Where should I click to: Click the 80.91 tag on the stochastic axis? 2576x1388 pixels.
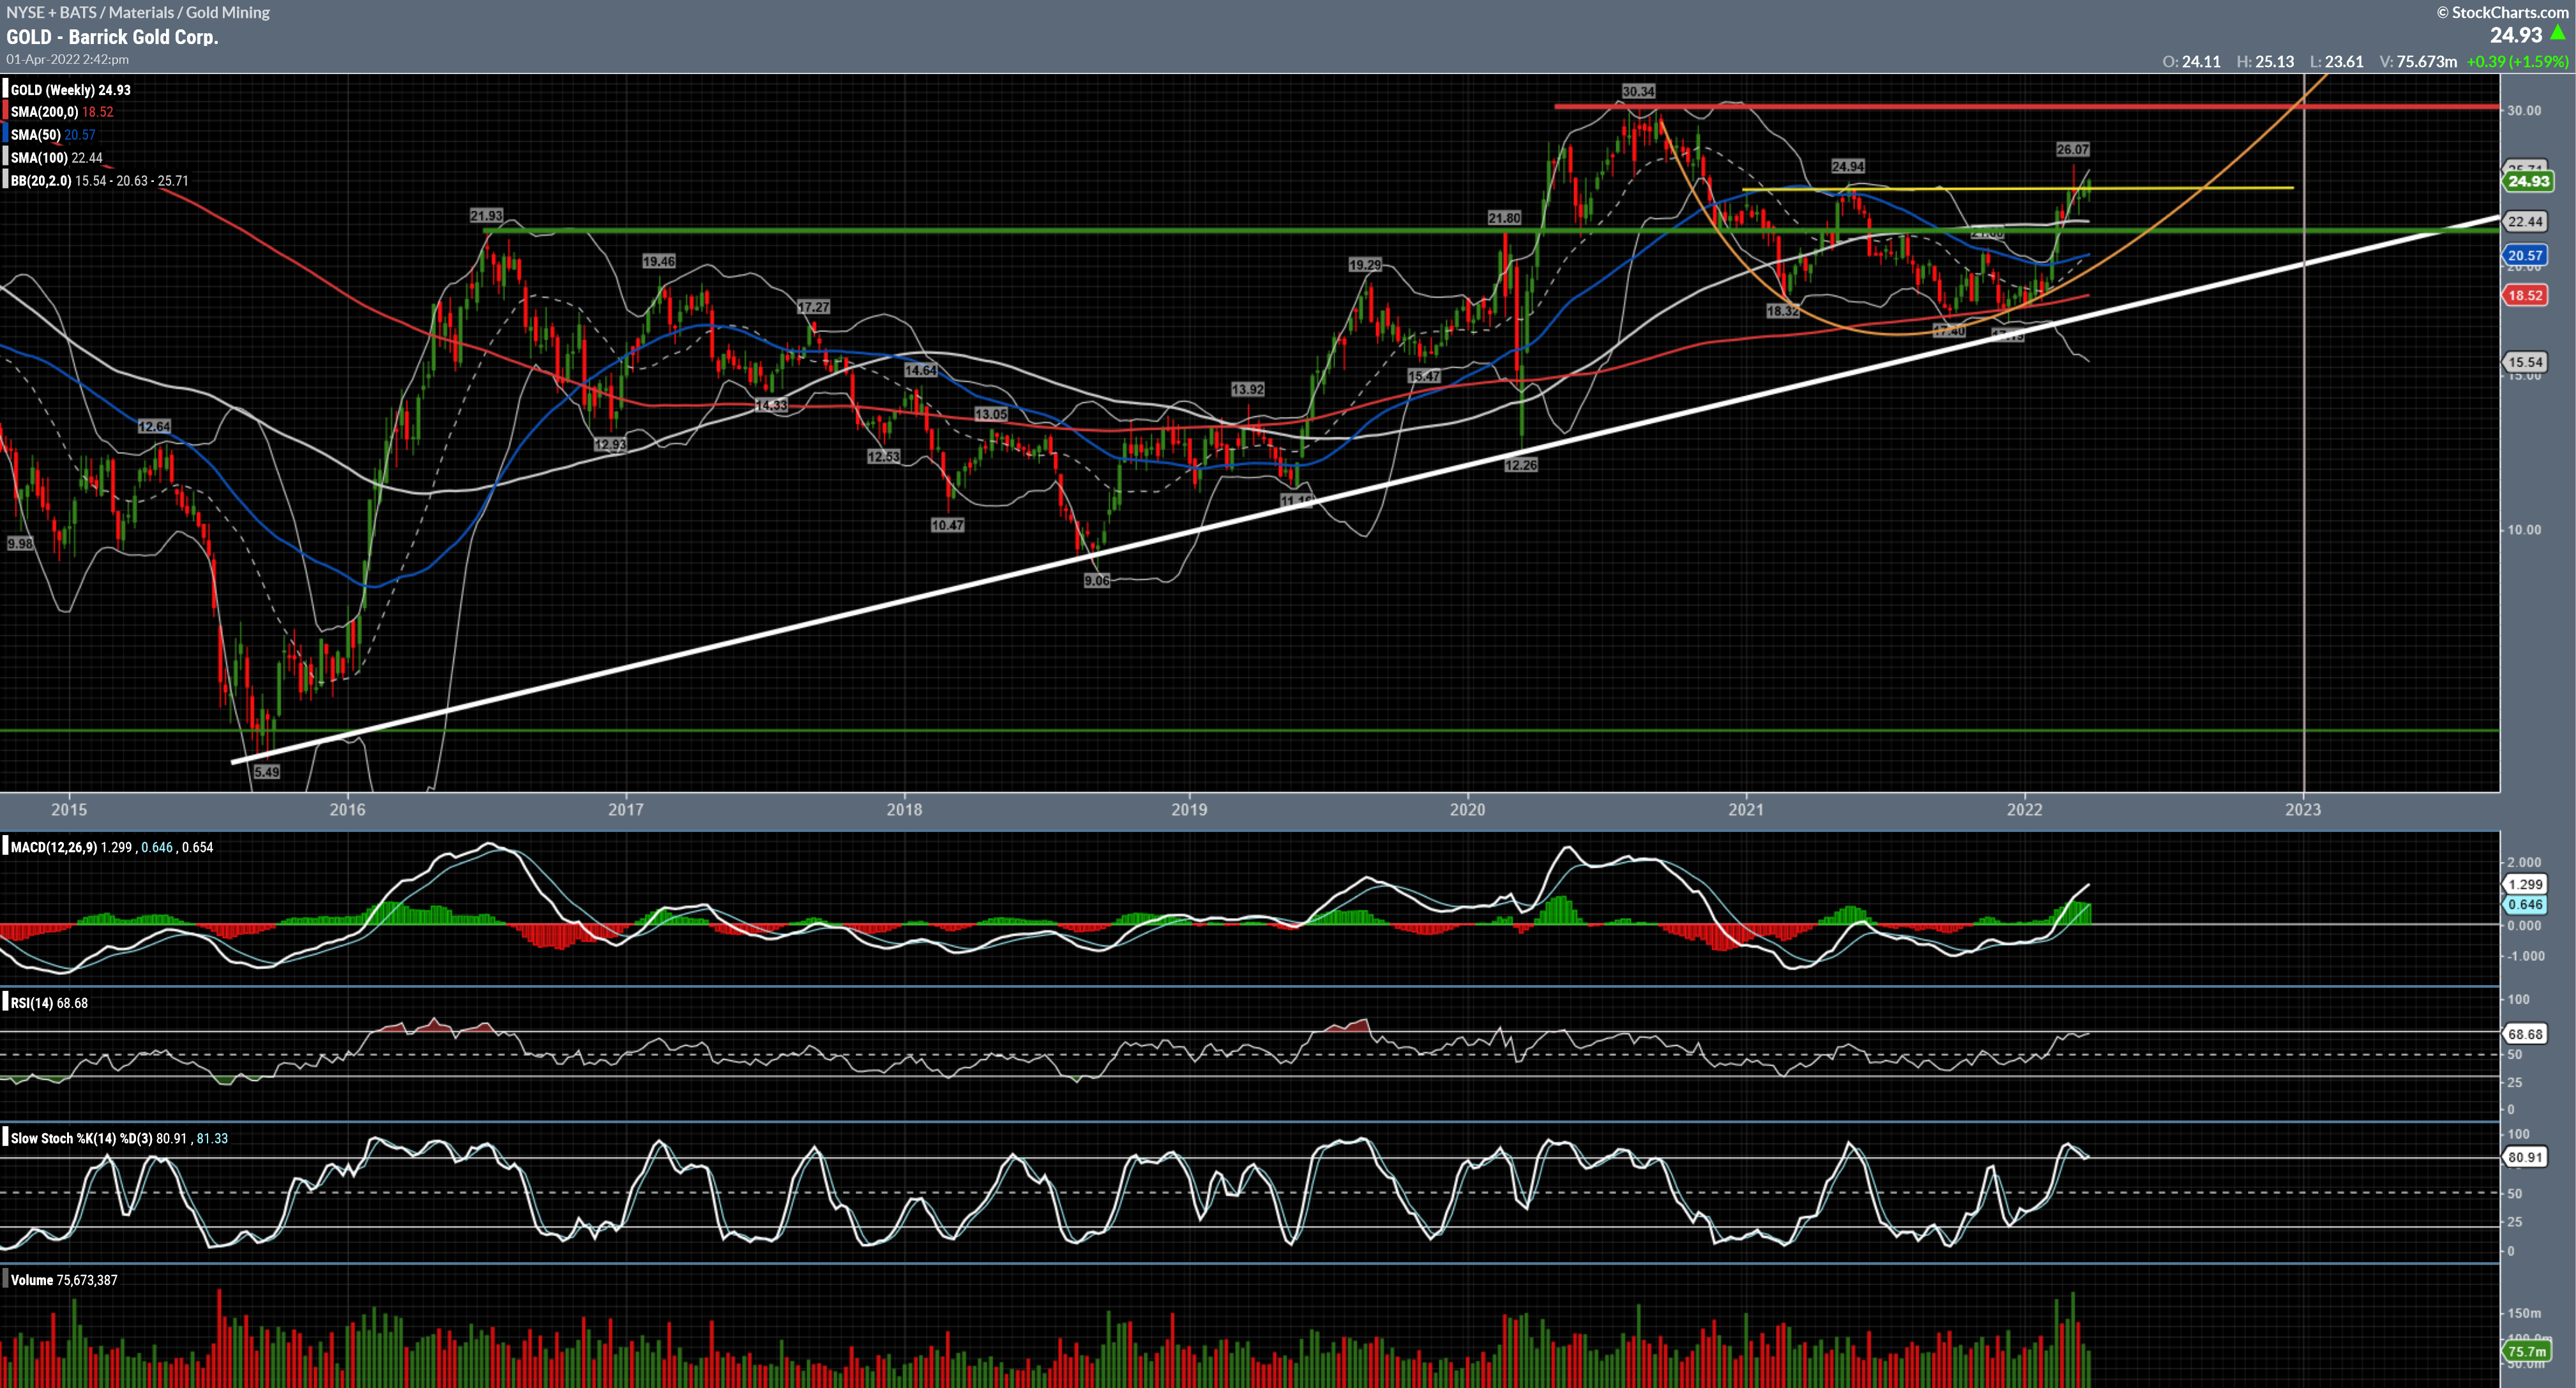pos(2525,1158)
